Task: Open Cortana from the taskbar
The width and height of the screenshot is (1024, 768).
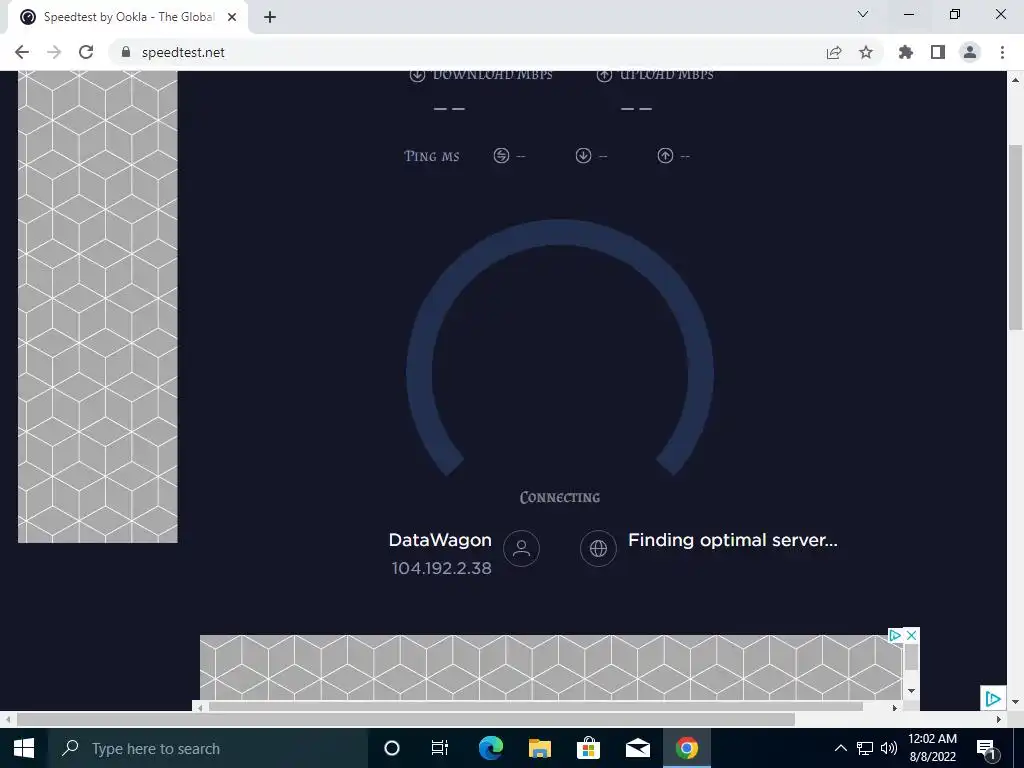Action: pyautogui.click(x=392, y=748)
